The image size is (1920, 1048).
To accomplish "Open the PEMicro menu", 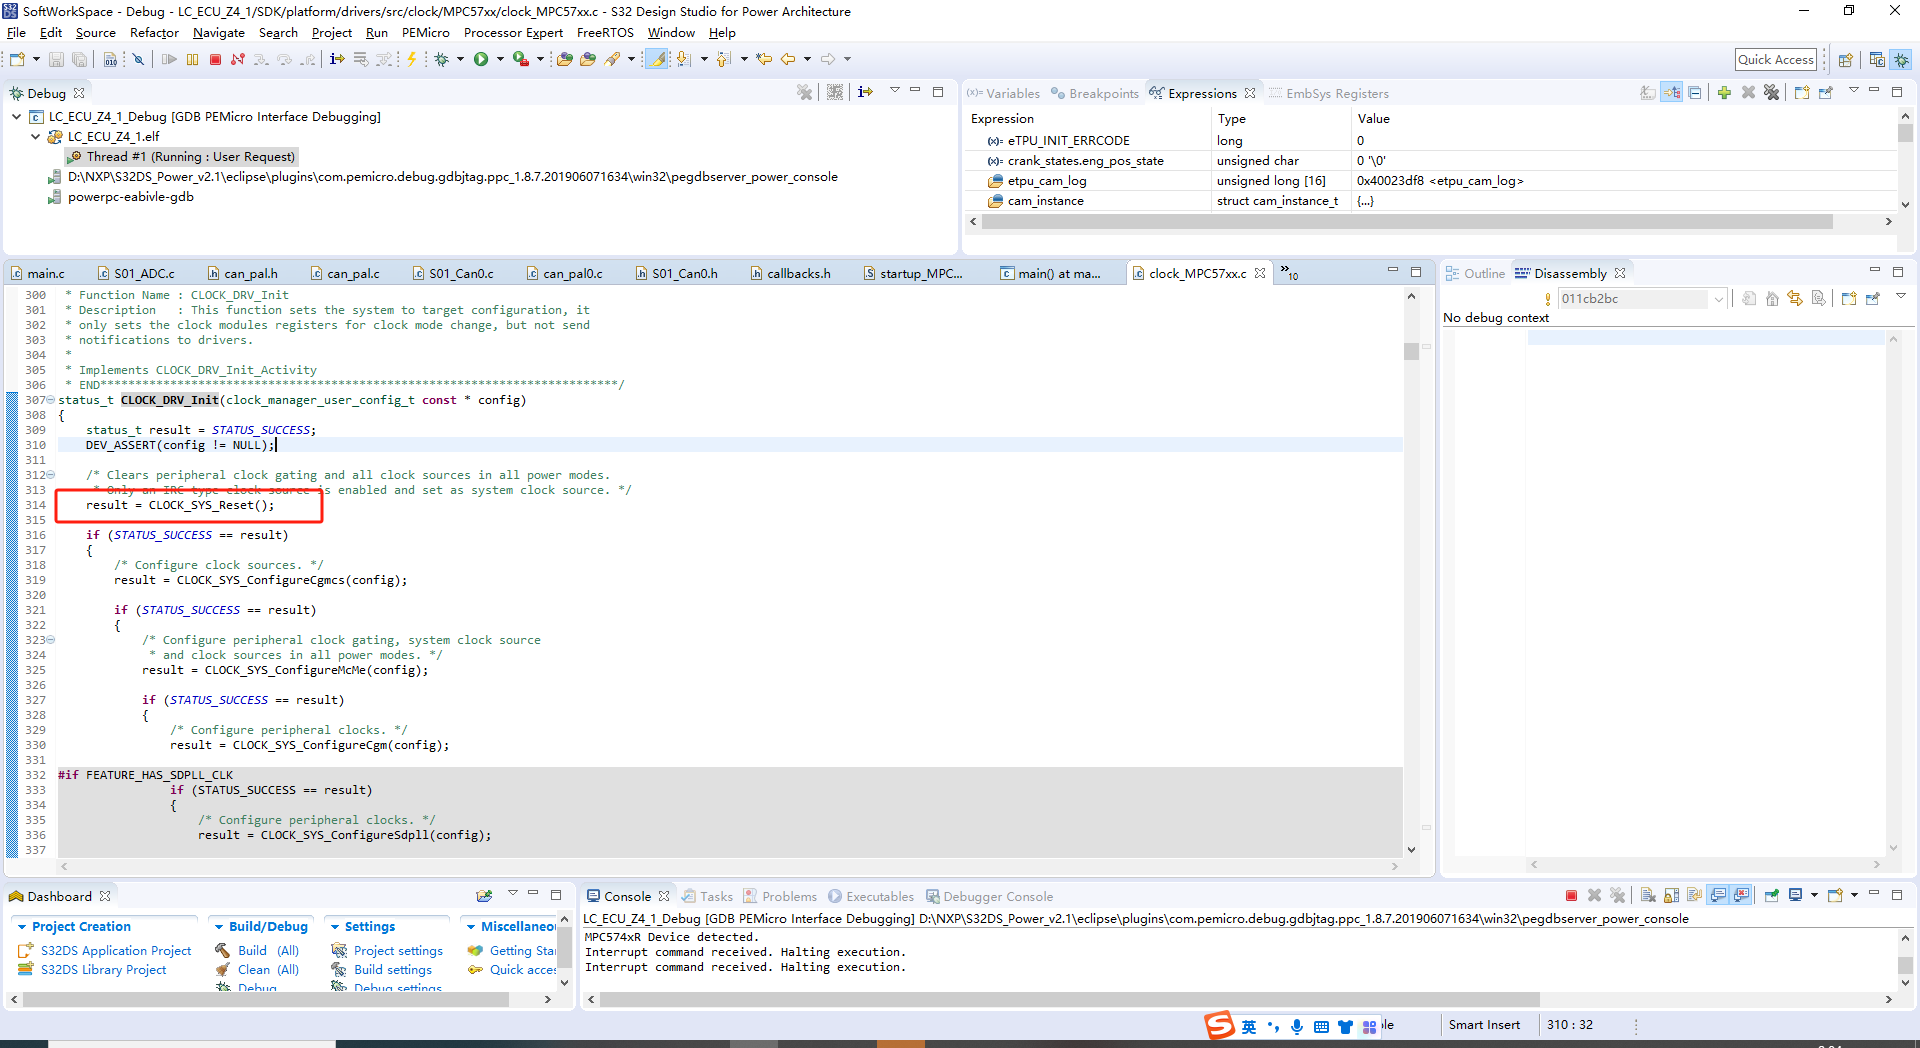I will [425, 33].
